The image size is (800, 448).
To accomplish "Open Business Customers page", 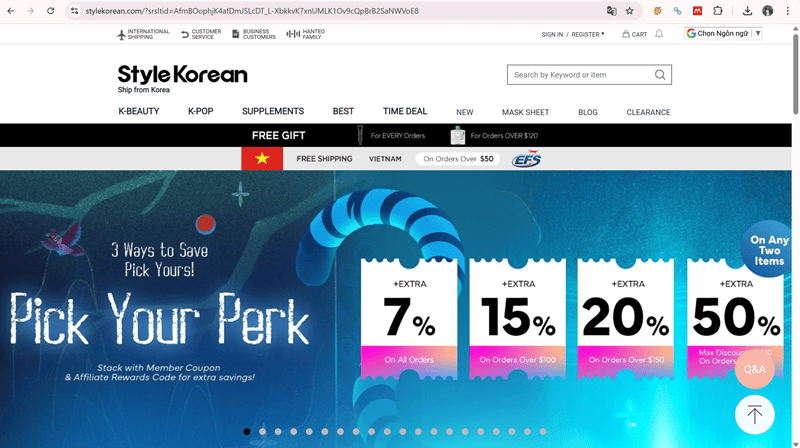I will coord(254,34).
